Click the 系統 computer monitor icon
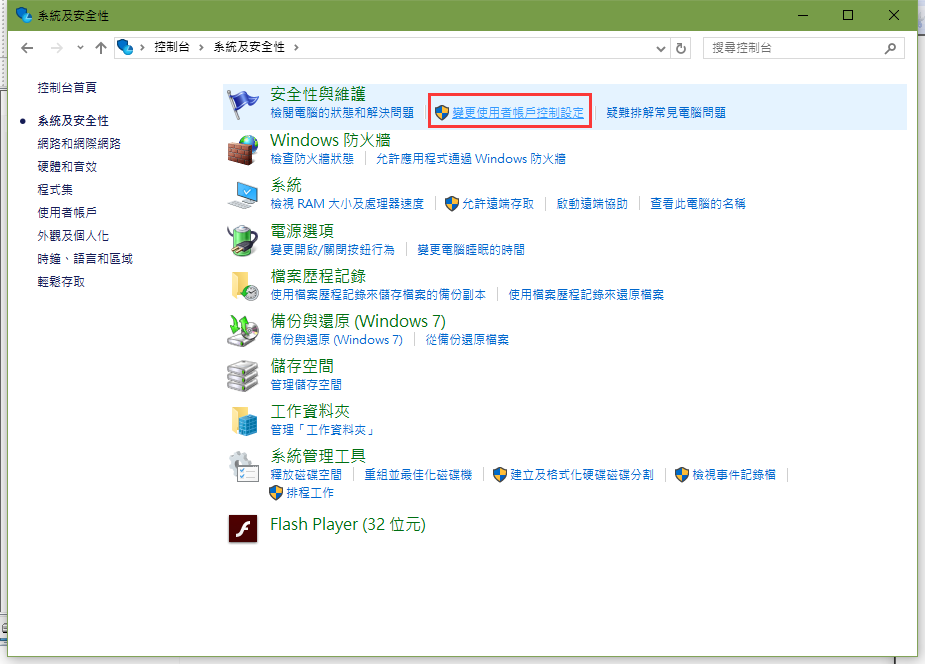This screenshot has width=925, height=664. [x=243, y=195]
